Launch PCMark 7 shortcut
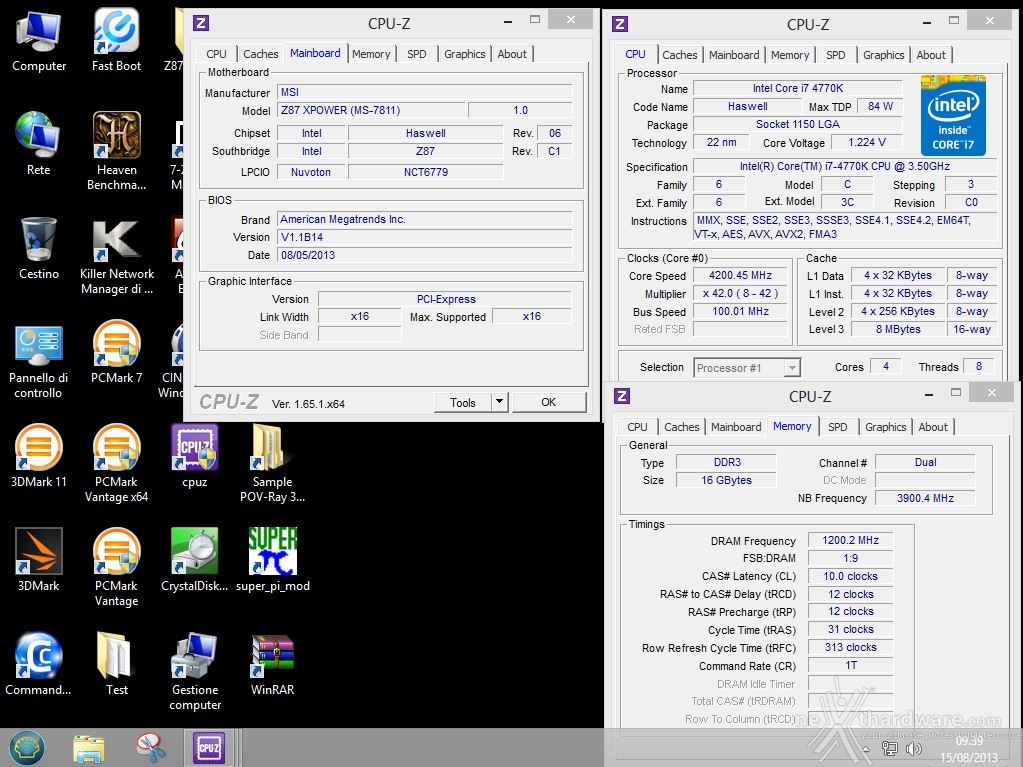The height and width of the screenshot is (767, 1023). [x=116, y=353]
